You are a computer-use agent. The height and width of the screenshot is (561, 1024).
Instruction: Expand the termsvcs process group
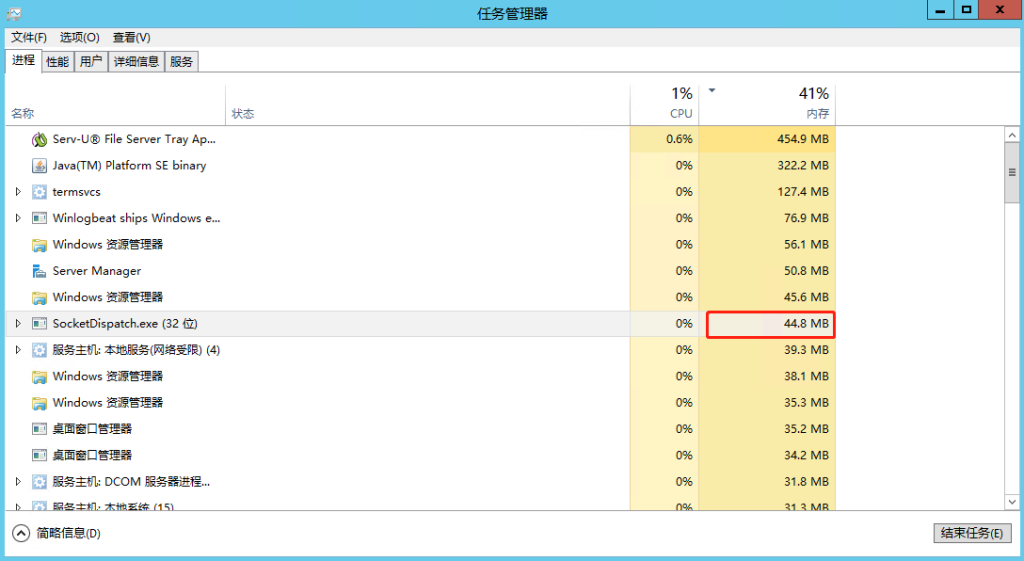point(17,192)
